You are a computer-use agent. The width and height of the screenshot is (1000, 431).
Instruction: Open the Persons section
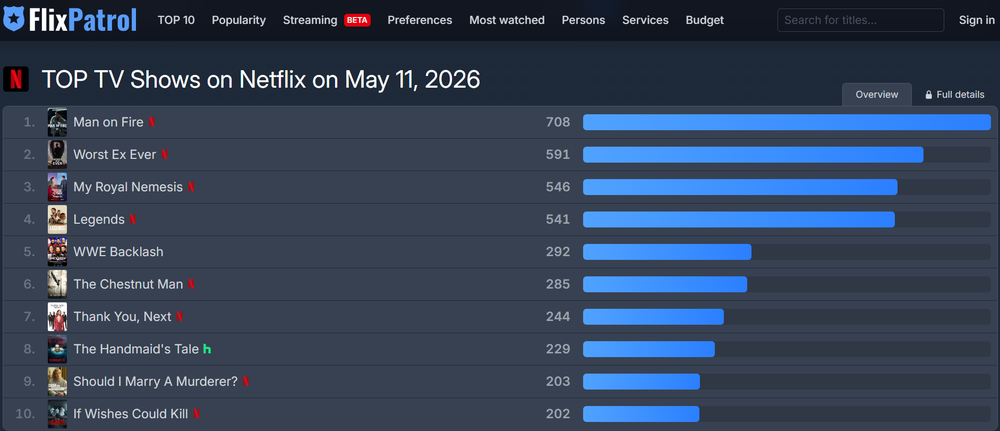click(x=584, y=20)
